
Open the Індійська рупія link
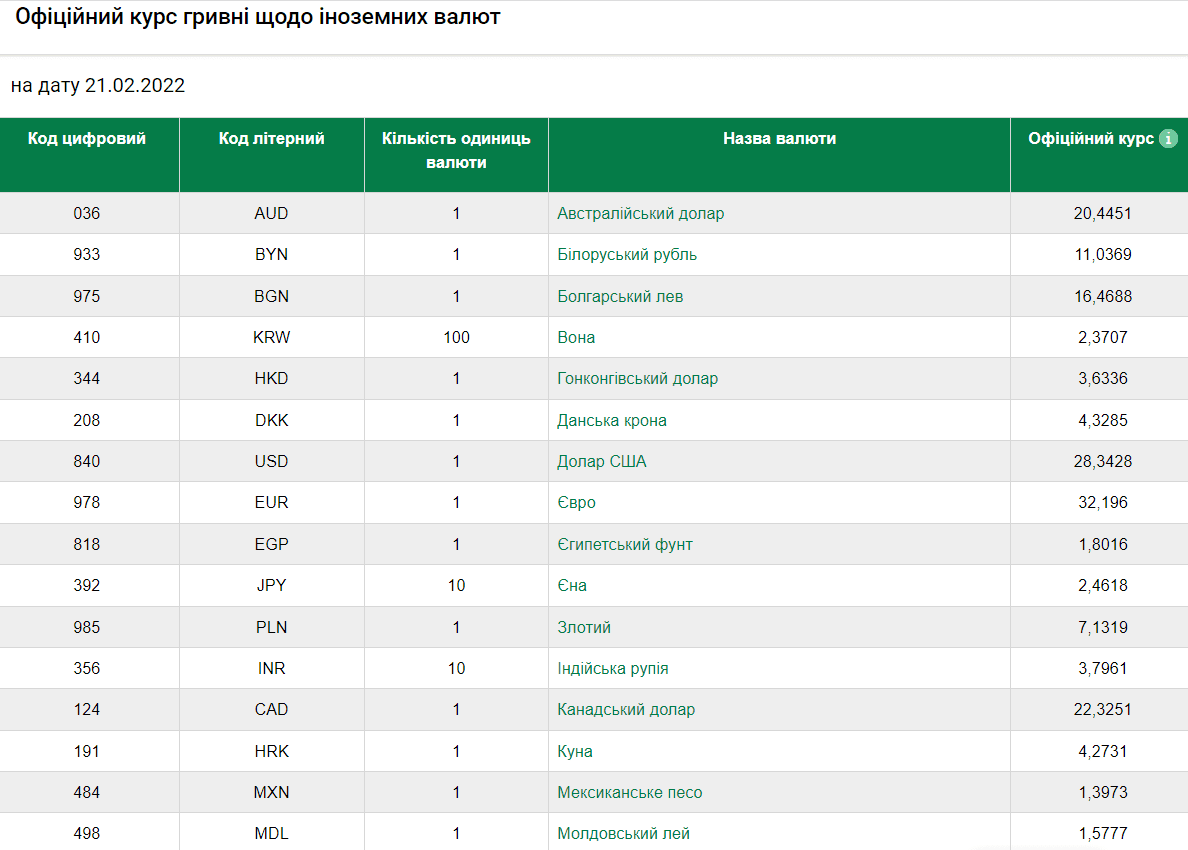tap(612, 668)
